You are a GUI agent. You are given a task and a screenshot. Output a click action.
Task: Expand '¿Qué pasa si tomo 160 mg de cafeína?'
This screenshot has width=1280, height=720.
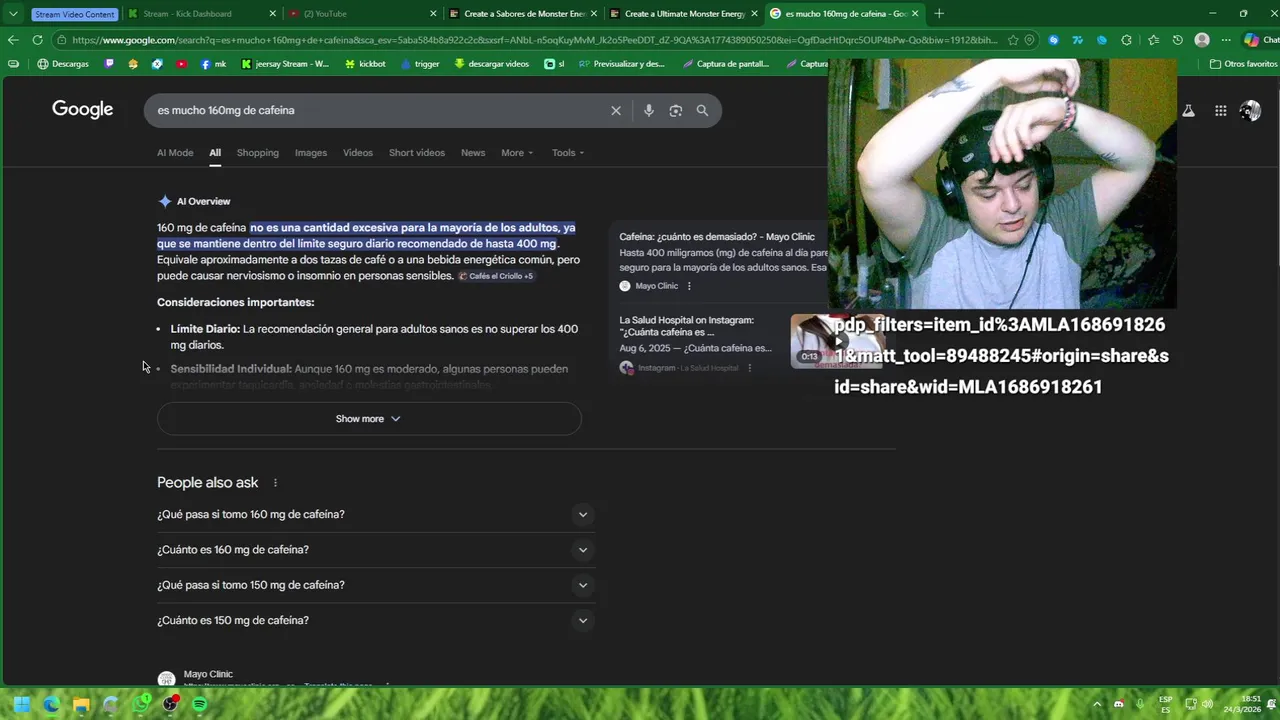[376, 515]
